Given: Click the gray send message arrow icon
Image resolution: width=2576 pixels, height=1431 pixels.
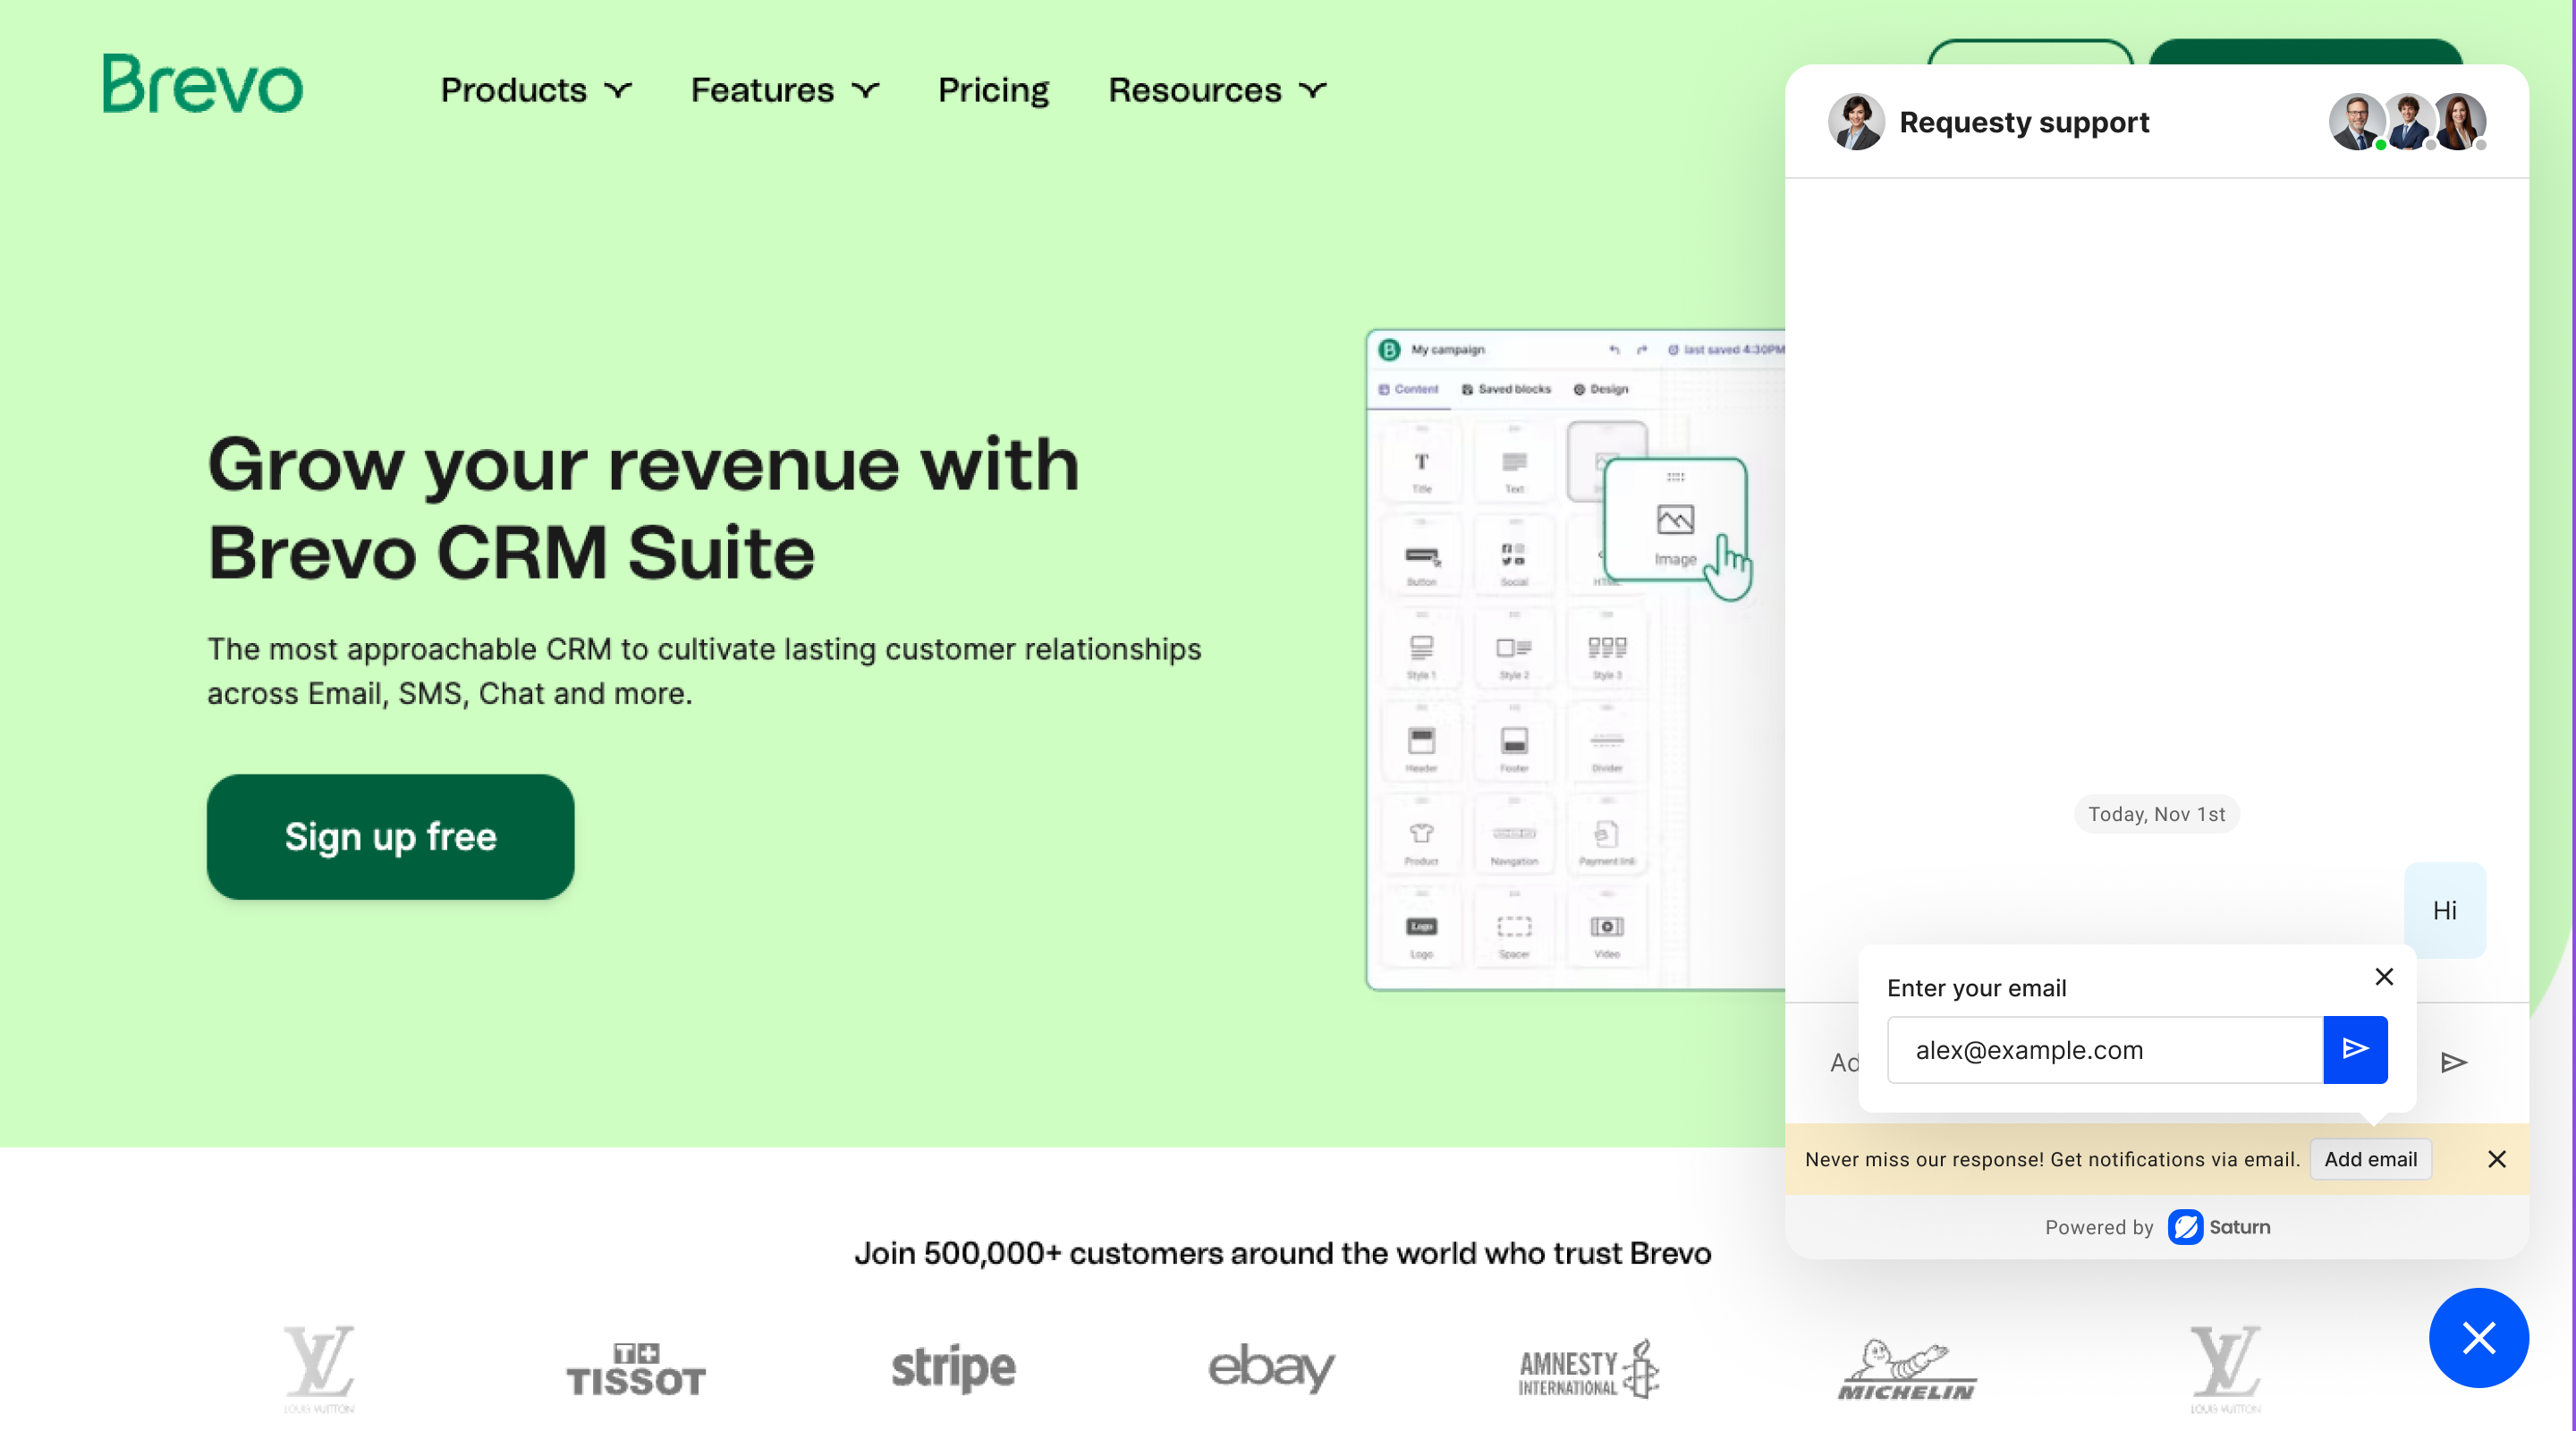Looking at the screenshot, I should tap(2453, 1062).
